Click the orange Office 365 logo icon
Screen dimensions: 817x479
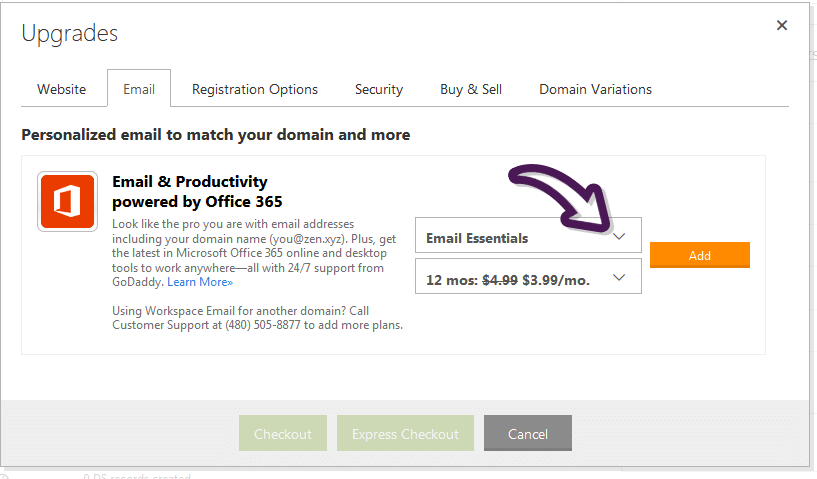67,201
